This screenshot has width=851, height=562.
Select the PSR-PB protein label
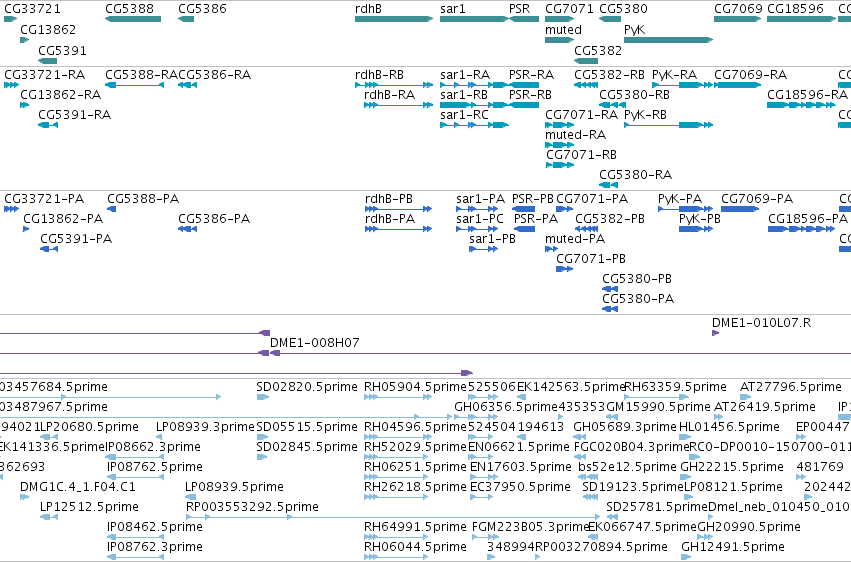(532, 199)
